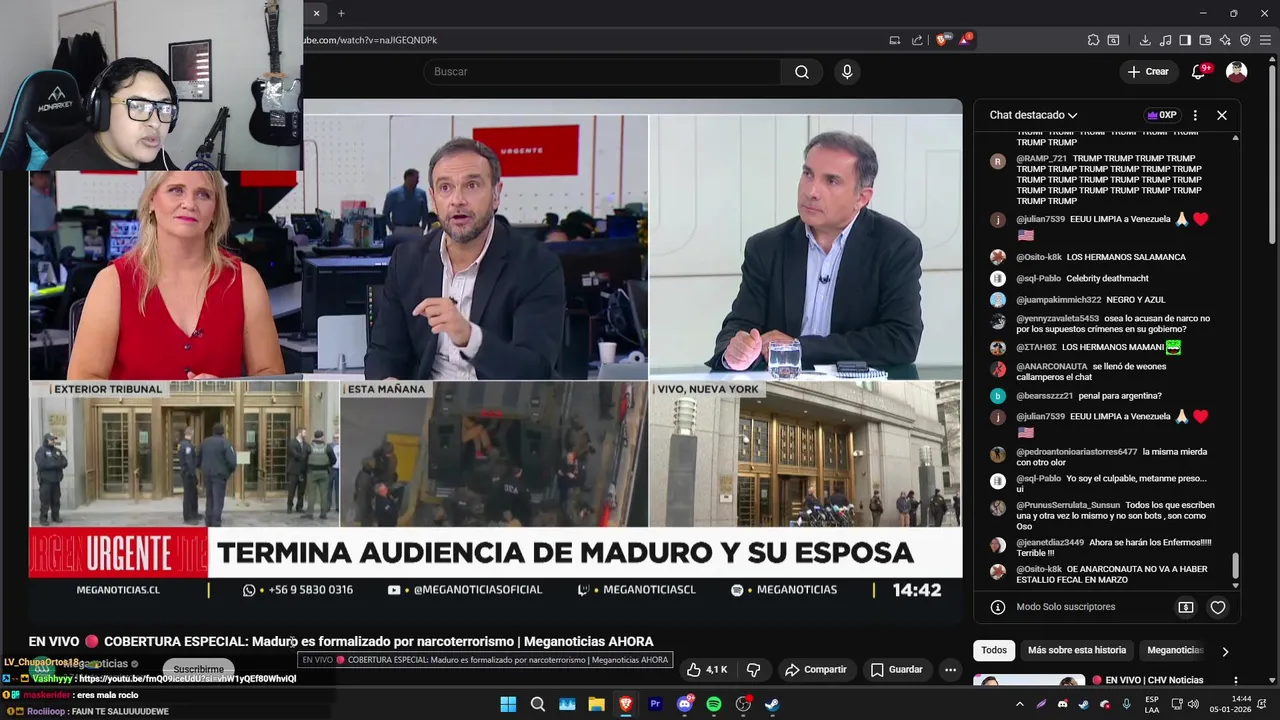Screen dimensions: 1280x720
Task: Click the Suscribirme button
Action: [198, 669]
